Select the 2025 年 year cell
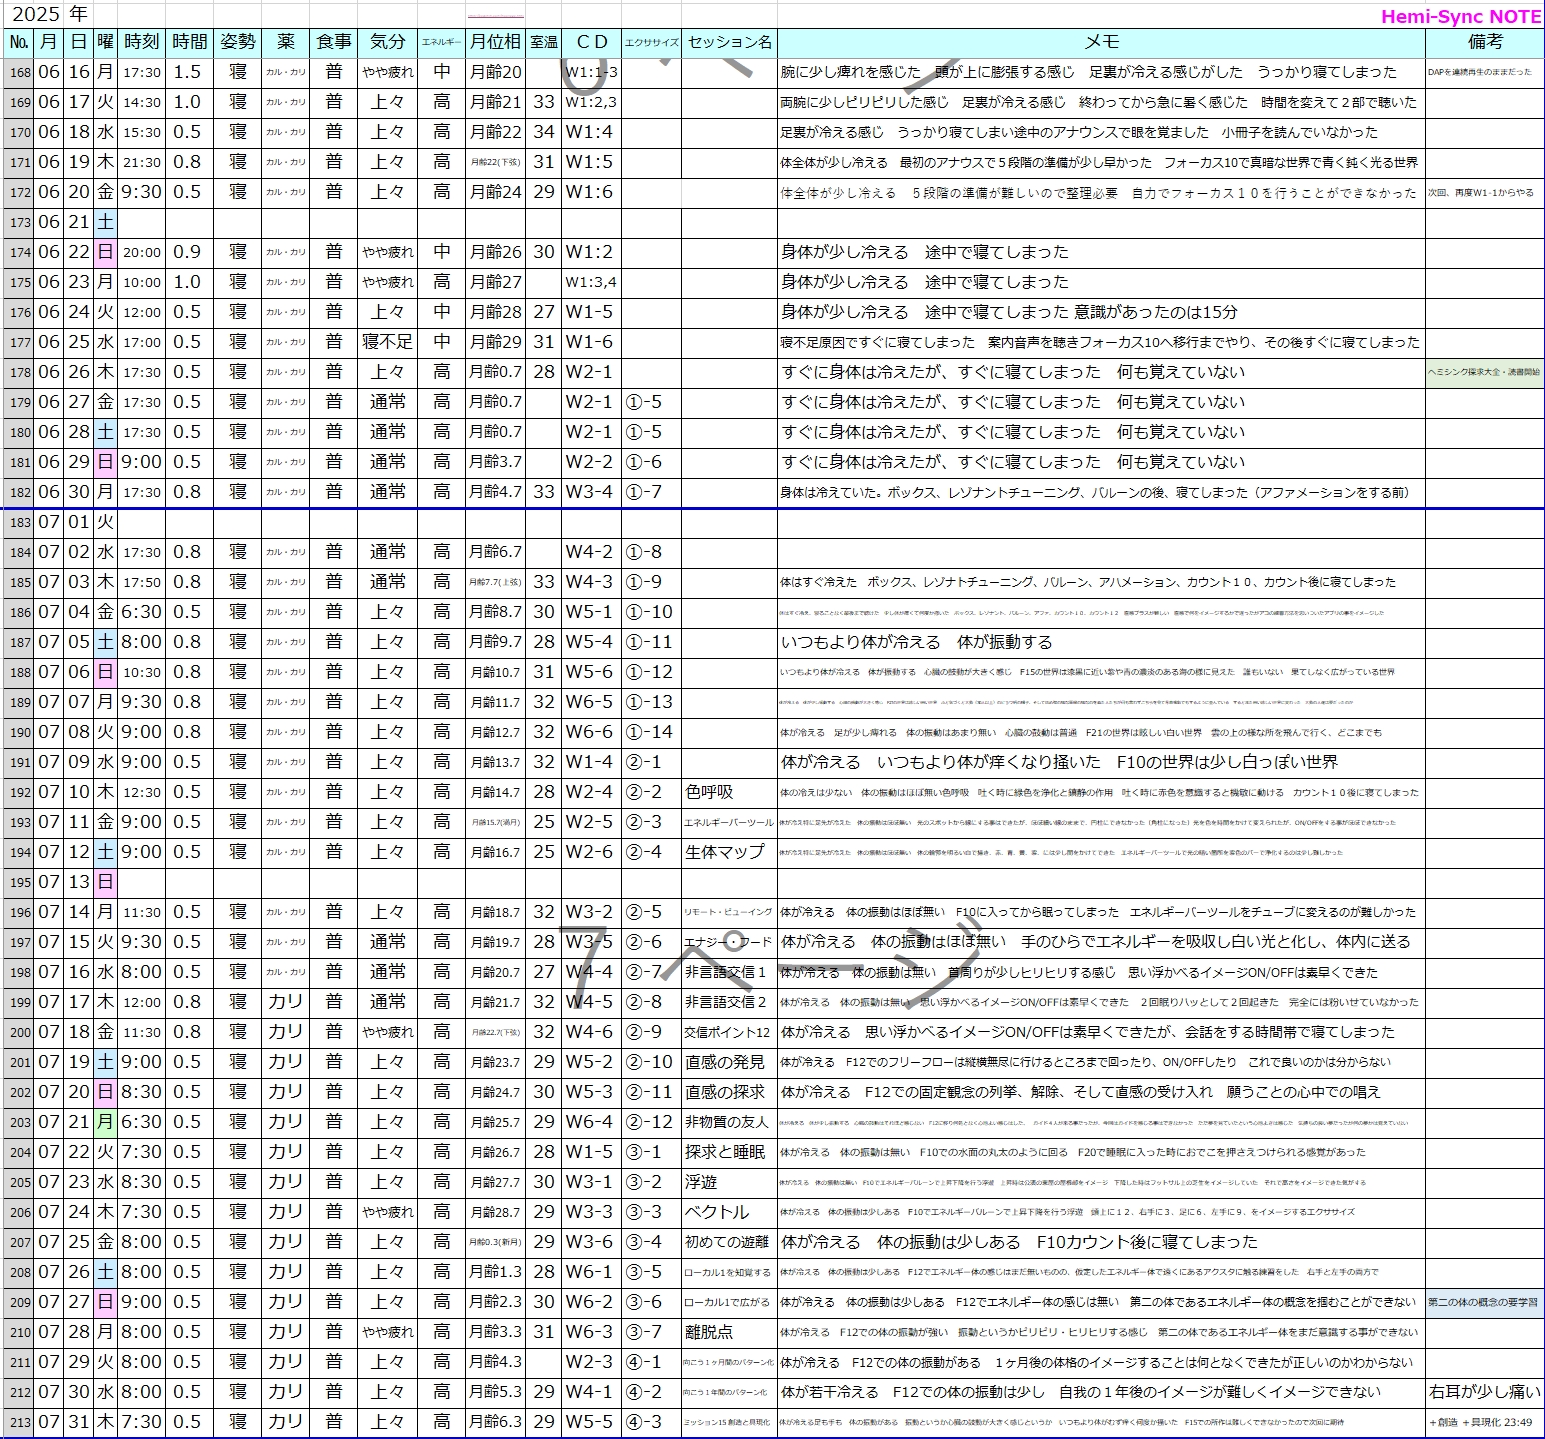This screenshot has height=1439, width=1545. coord(49,14)
